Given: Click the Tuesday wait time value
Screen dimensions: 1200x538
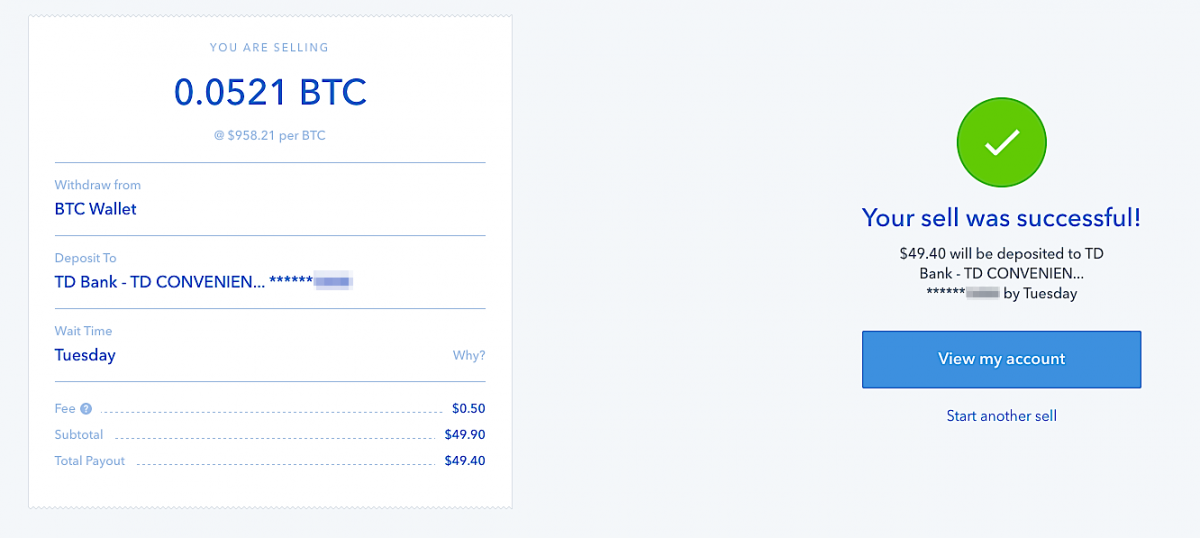Looking at the screenshot, I should (85, 355).
